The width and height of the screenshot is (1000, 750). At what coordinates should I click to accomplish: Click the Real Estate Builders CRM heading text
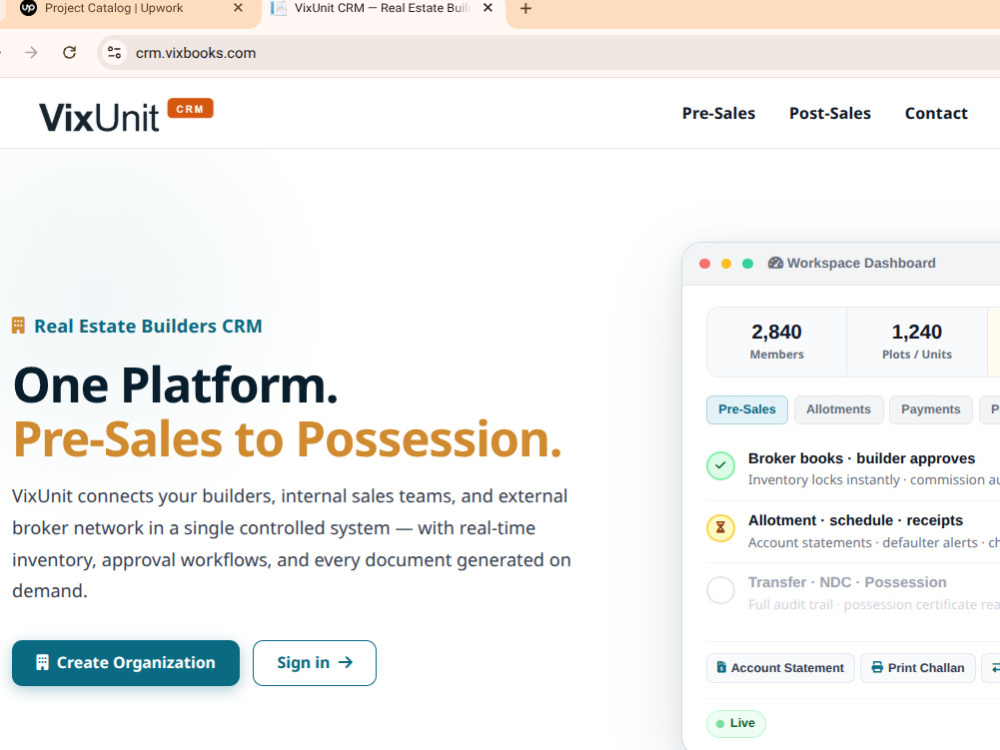pyautogui.click(x=148, y=326)
